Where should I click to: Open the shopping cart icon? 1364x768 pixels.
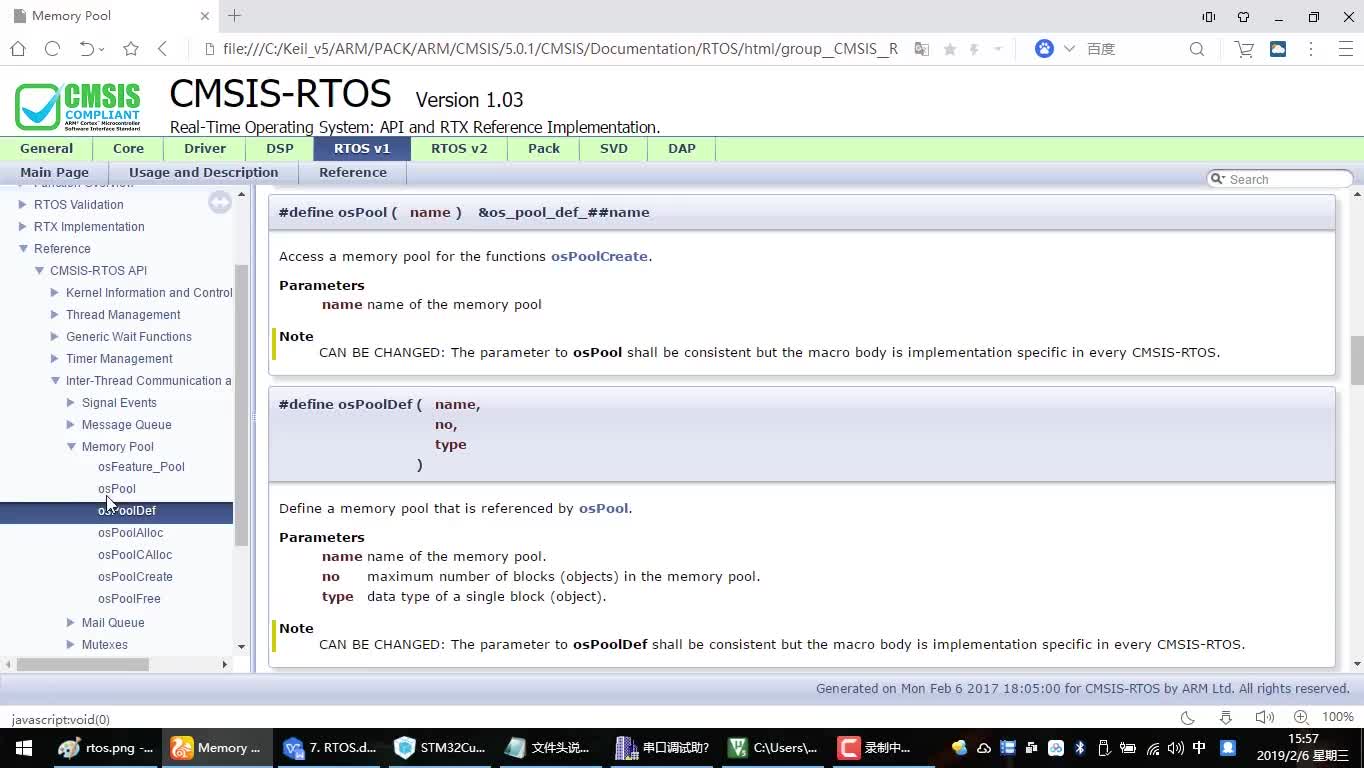(1244, 49)
